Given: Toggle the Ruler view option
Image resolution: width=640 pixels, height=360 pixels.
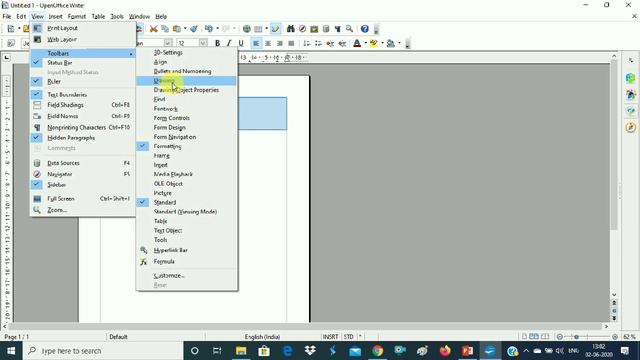Looking at the screenshot, I should pos(82,81).
